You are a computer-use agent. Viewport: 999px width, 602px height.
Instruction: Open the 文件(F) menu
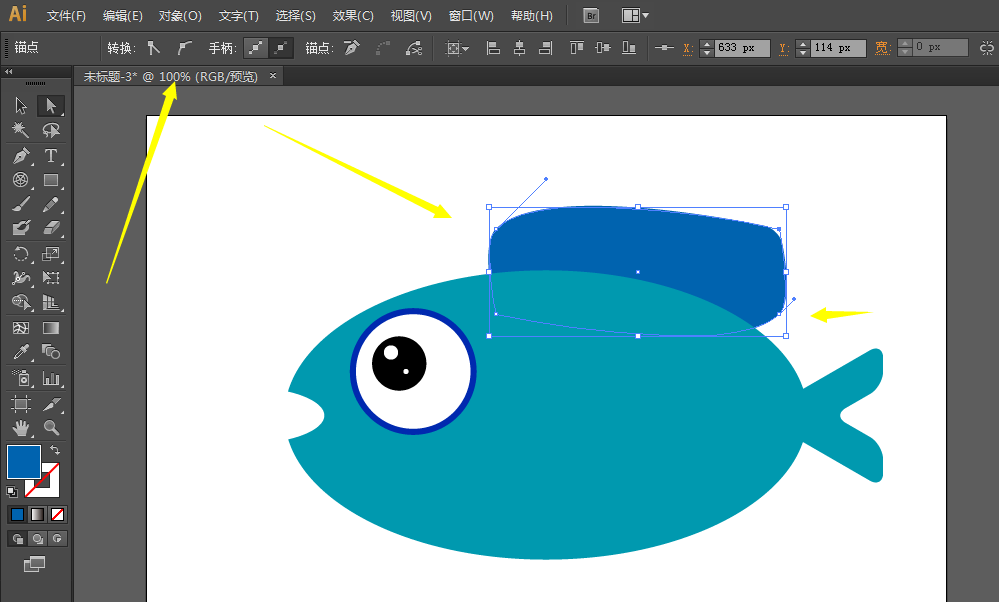click(66, 16)
